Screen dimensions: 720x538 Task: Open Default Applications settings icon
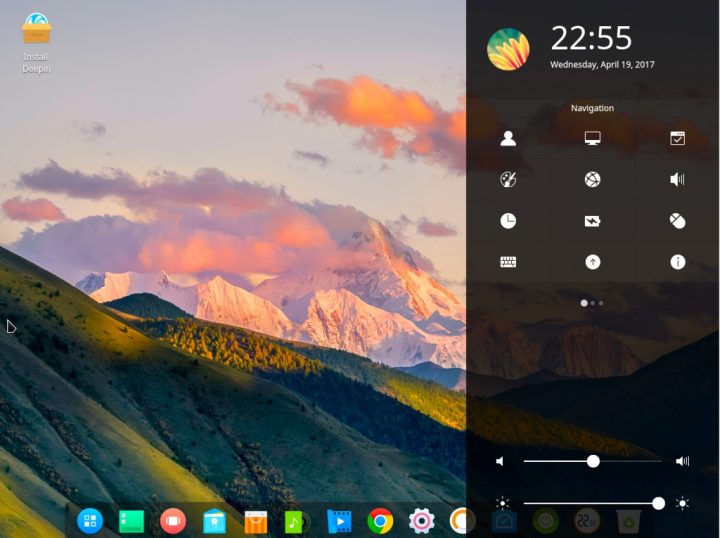click(677, 139)
